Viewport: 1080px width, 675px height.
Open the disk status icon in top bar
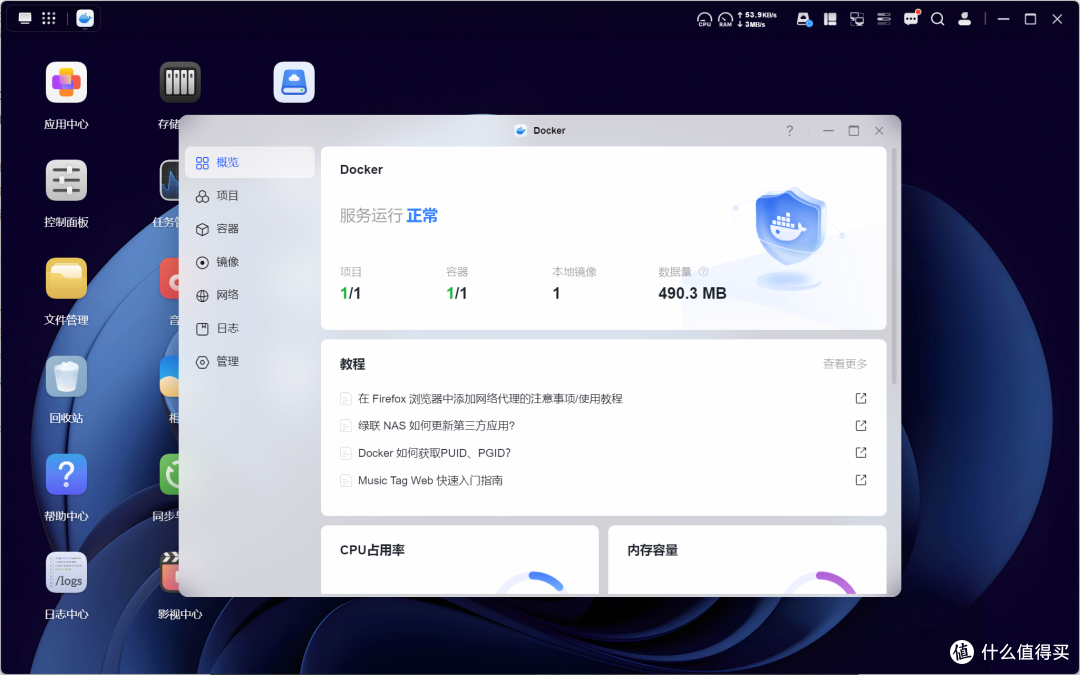804,19
